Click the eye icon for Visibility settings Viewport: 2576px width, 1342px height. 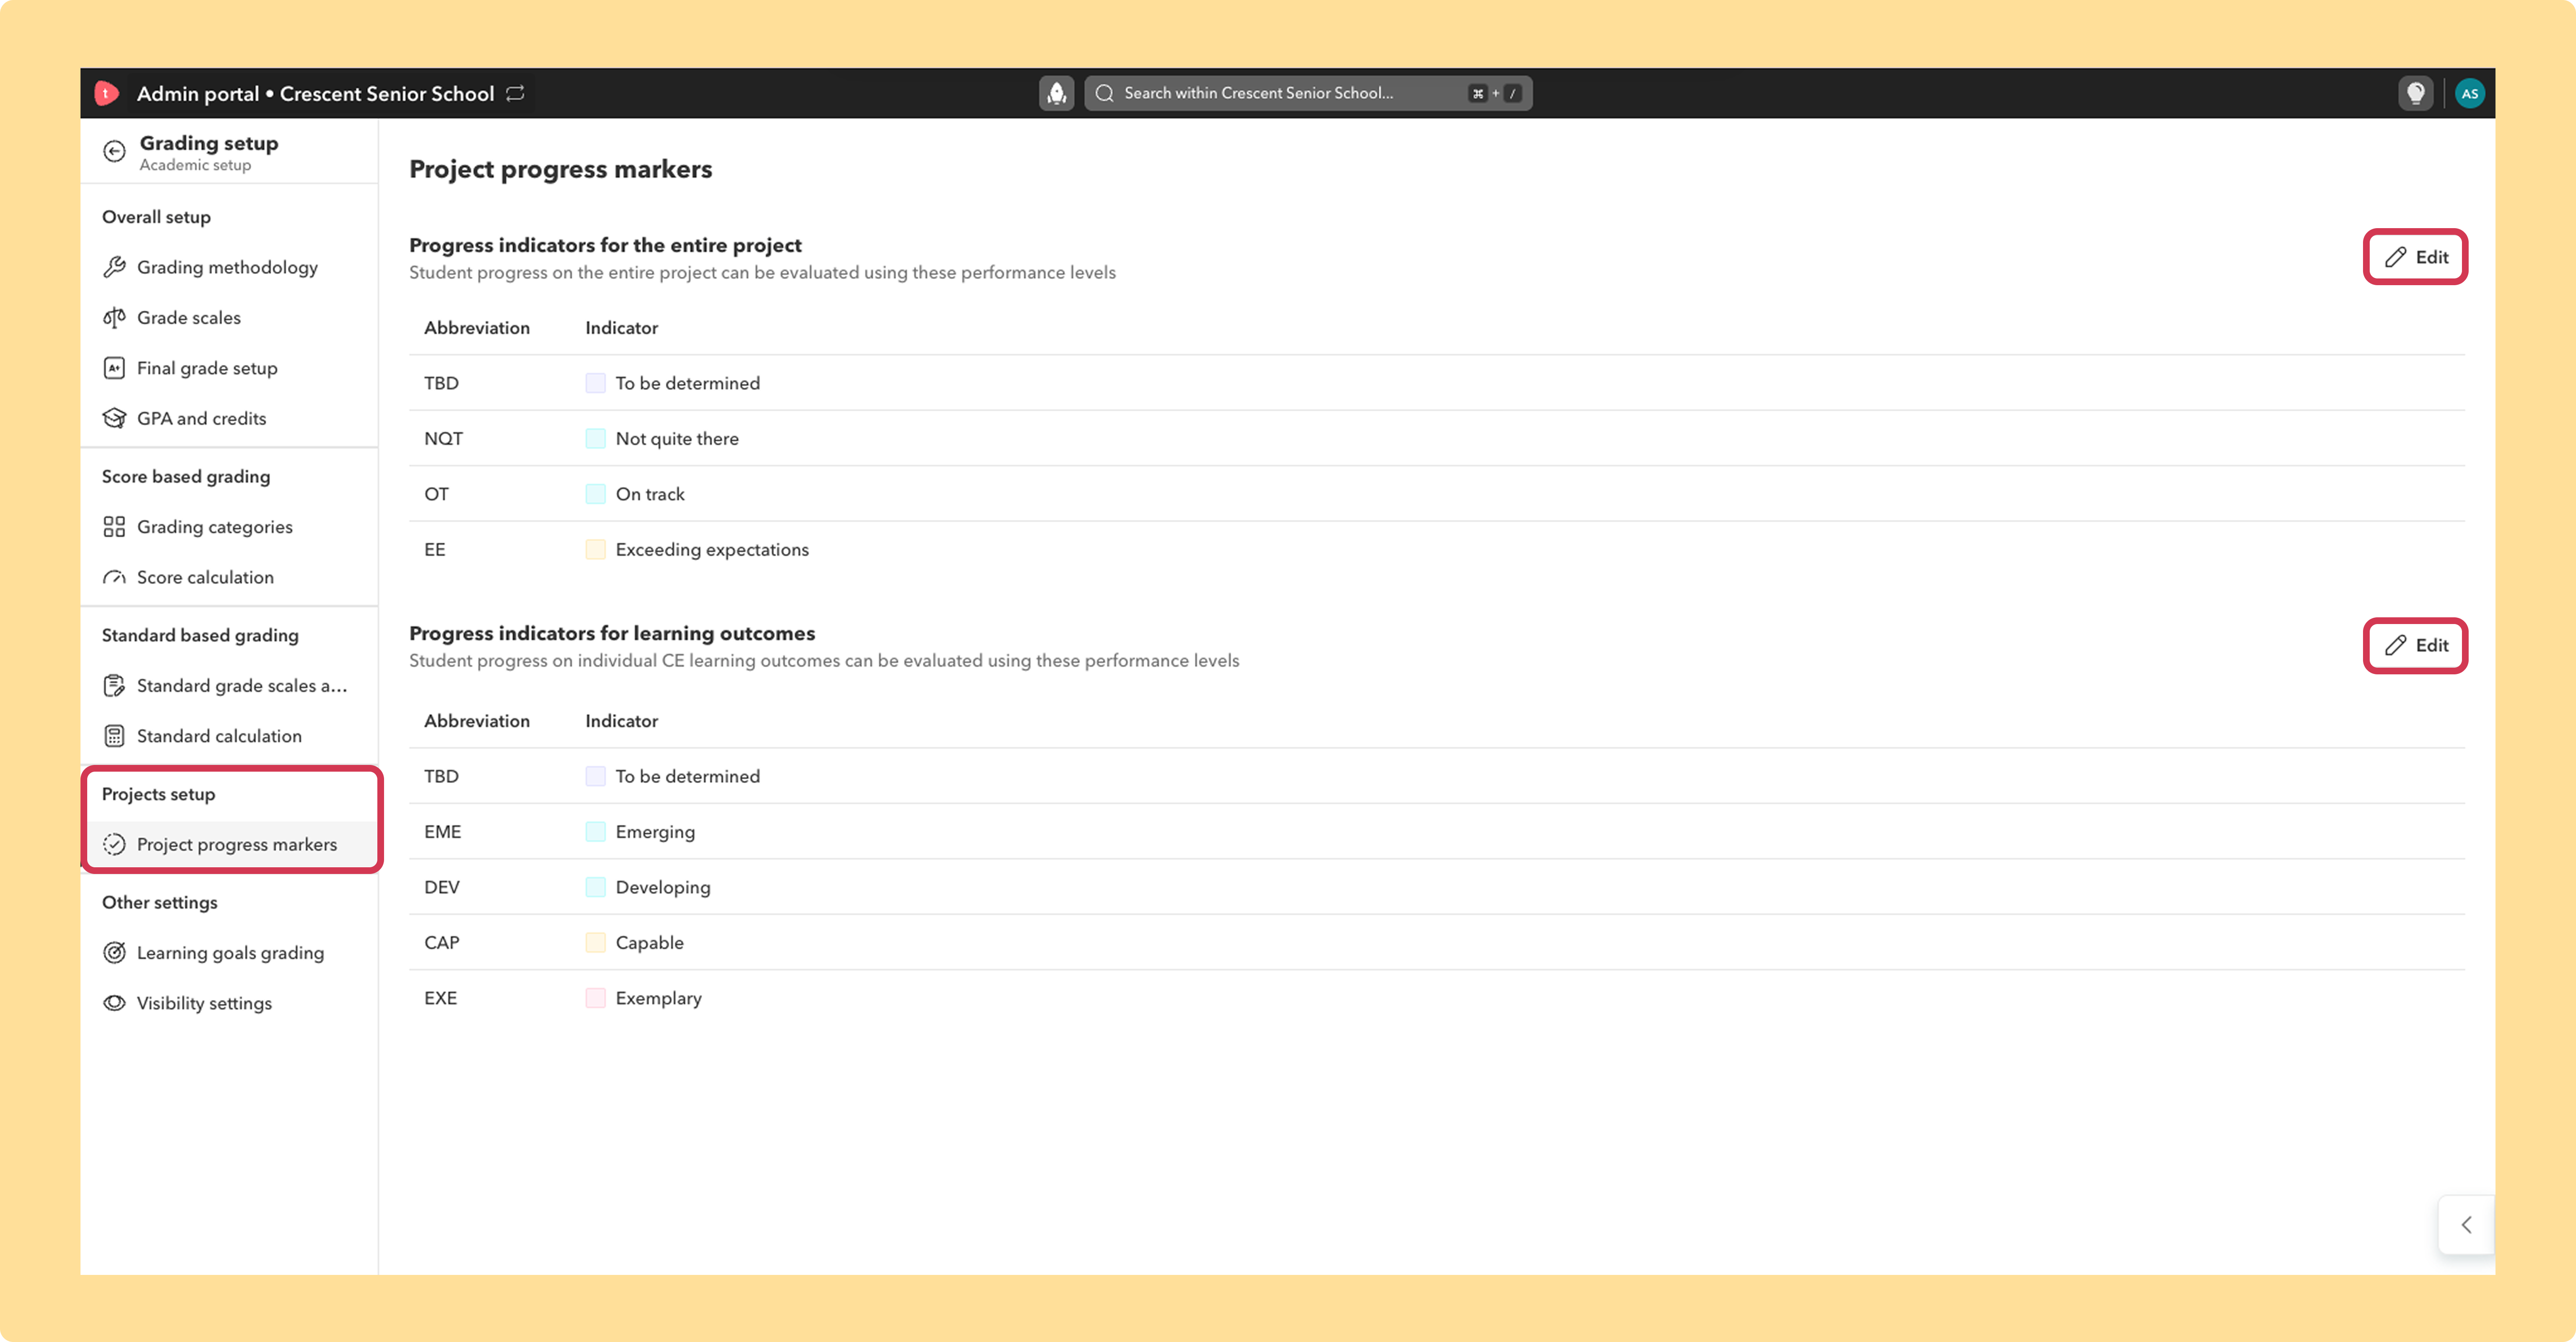point(115,1003)
